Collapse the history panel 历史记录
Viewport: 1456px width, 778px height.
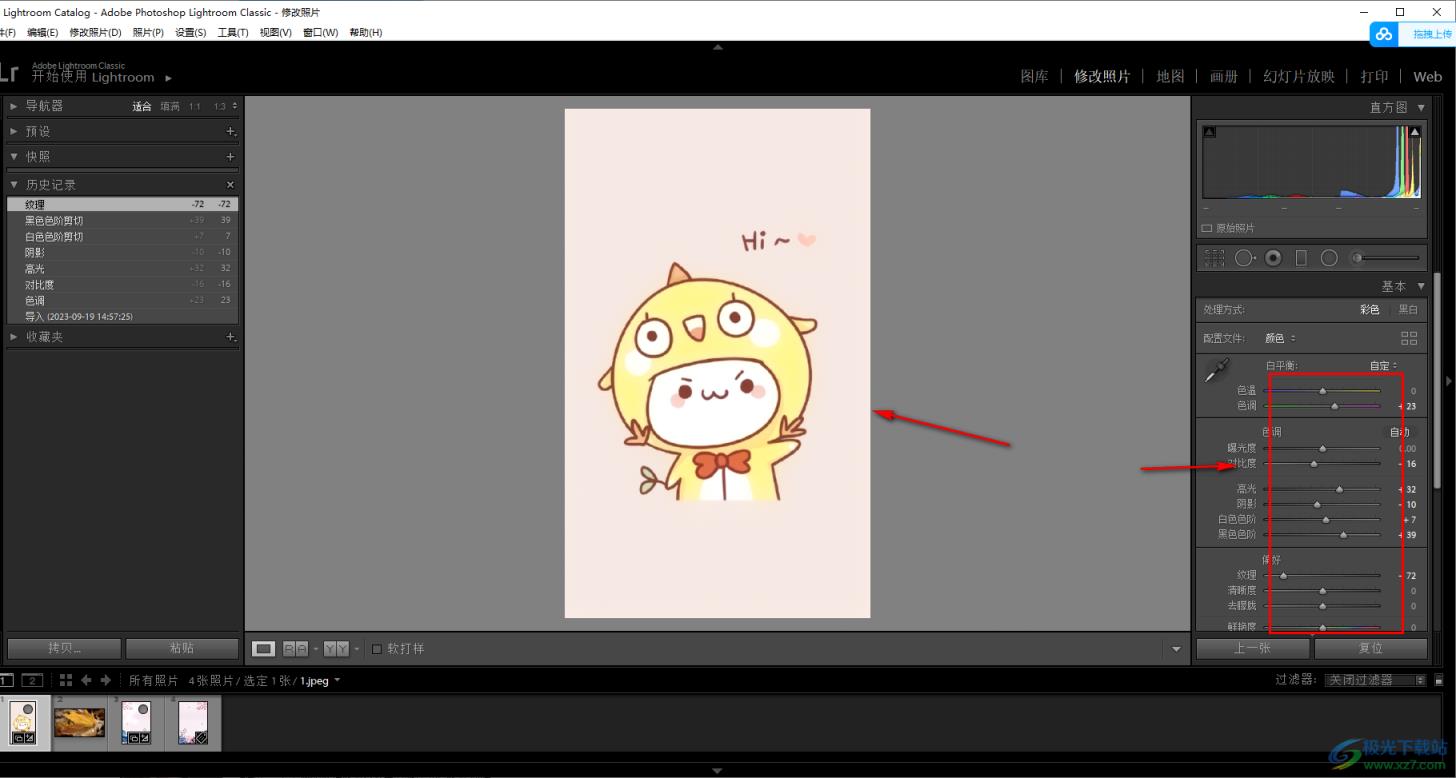coord(14,185)
